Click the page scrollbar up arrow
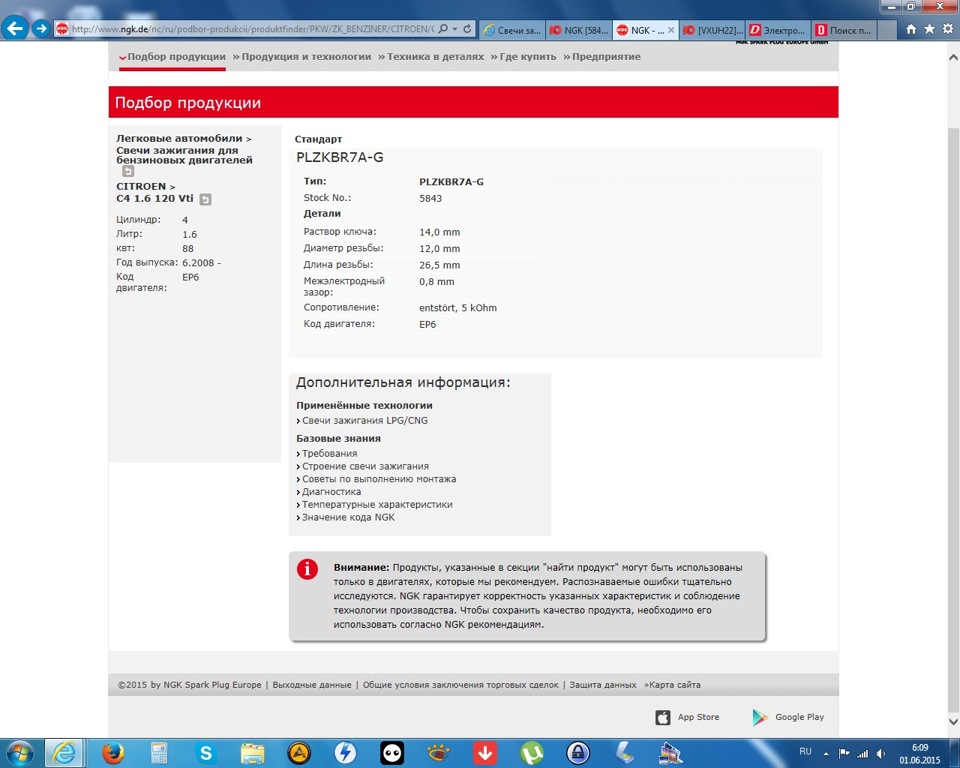This screenshot has height=768, width=960. click(953, 57)
